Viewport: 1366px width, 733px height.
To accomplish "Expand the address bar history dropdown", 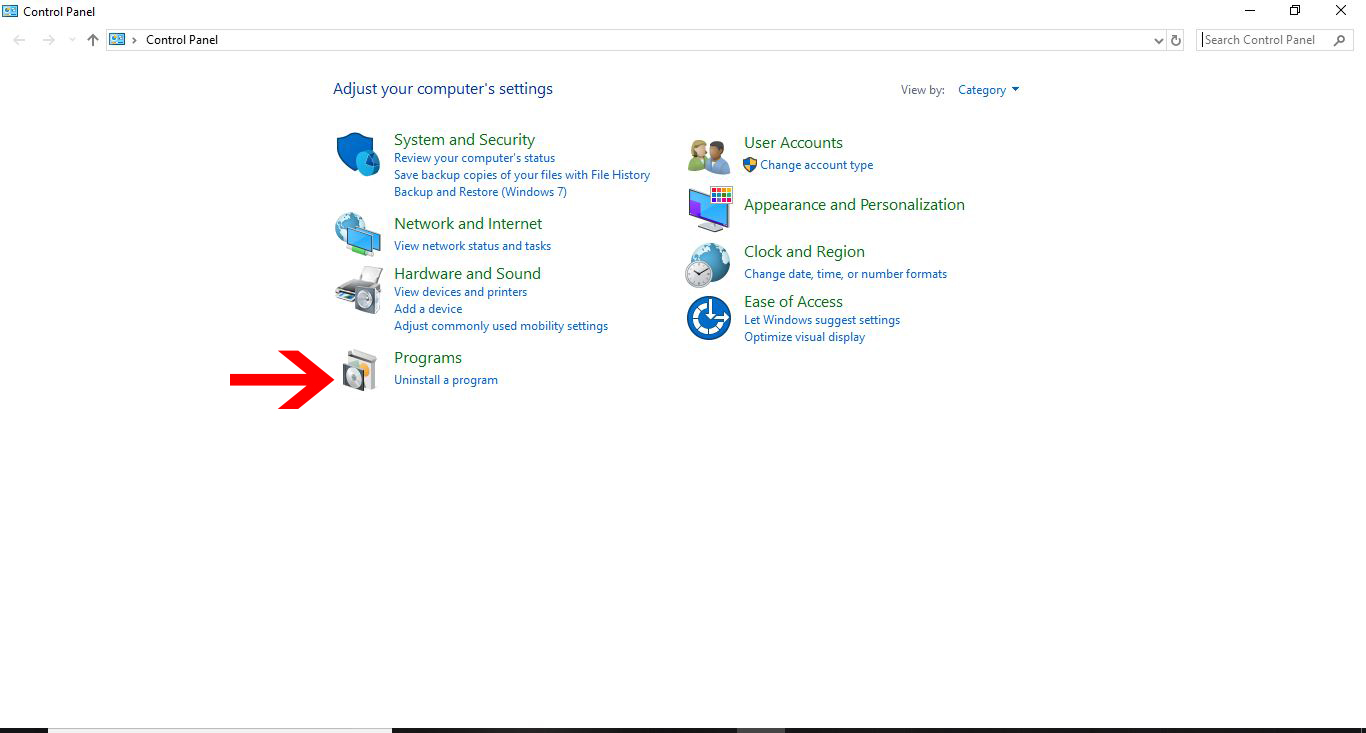I will pyautogui.click(x=1158, y=40).
